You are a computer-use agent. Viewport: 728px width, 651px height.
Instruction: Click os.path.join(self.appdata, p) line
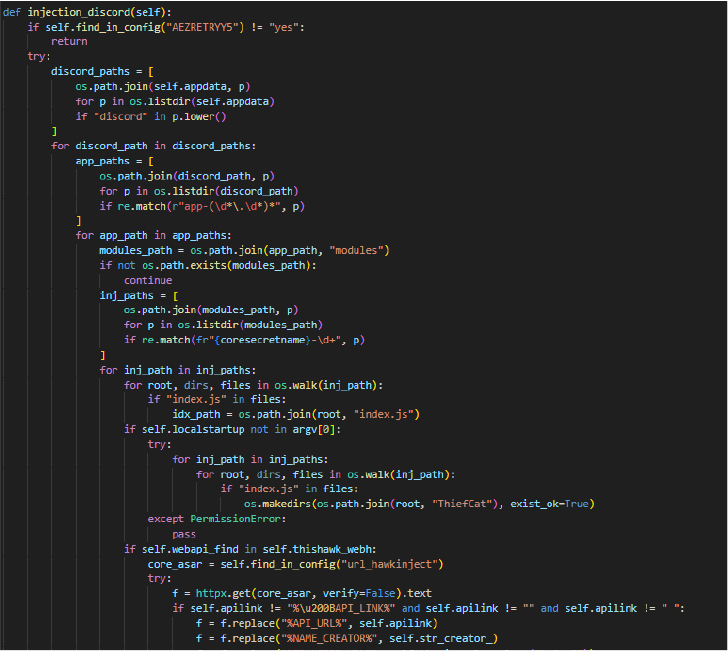click(x=163, y=87)
